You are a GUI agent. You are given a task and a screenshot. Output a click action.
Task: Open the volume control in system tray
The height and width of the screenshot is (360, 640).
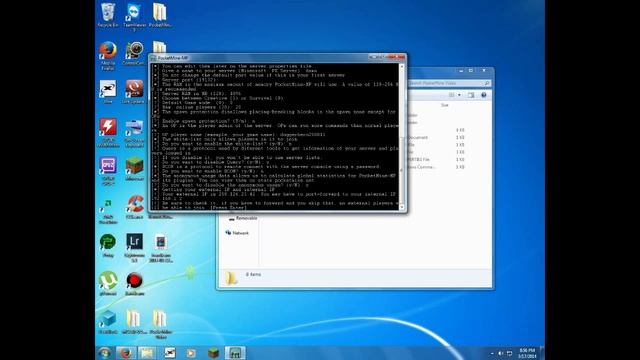(x=500, y=353)
